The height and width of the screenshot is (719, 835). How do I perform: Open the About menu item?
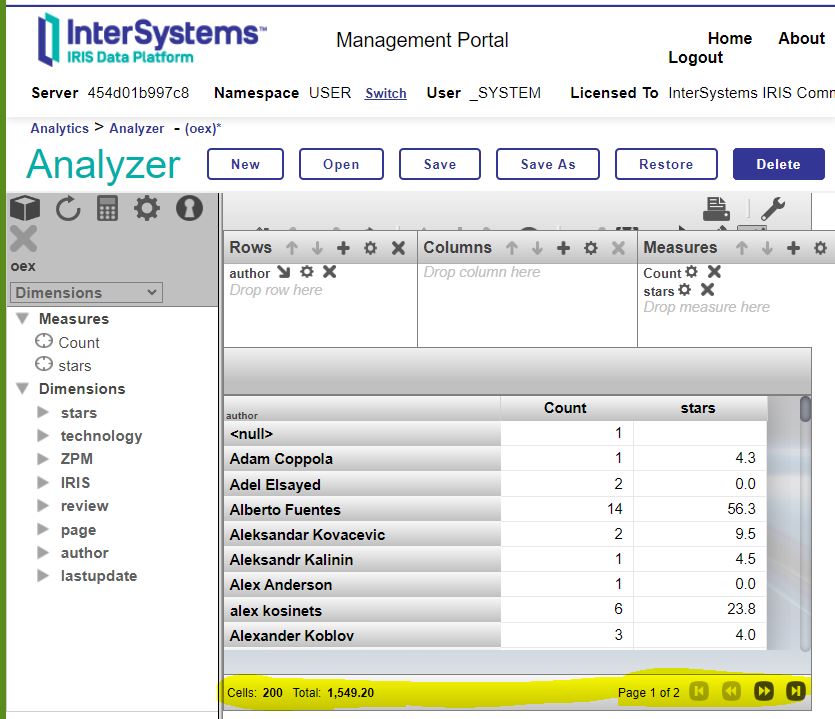(x=801, y=39)
